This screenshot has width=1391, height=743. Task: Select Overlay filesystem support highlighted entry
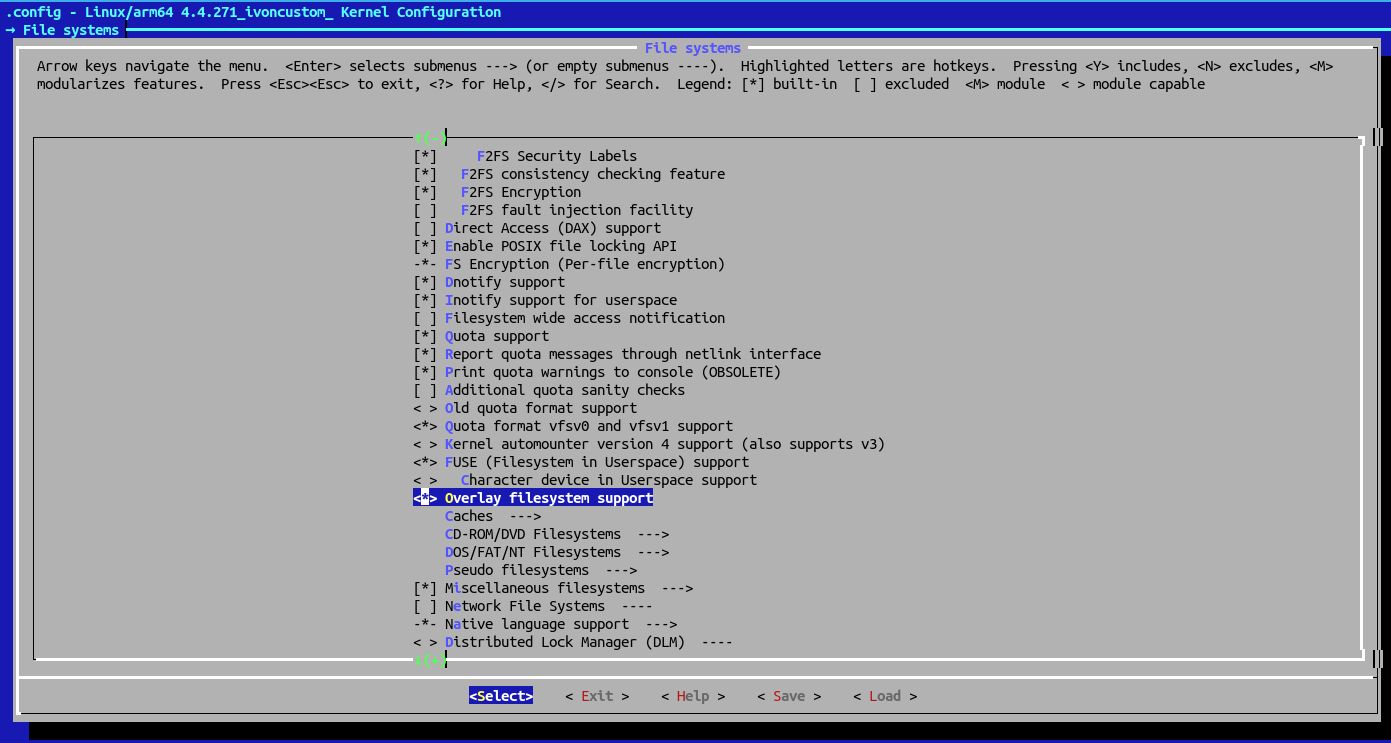pyautogui.click(x=548, y=498)
